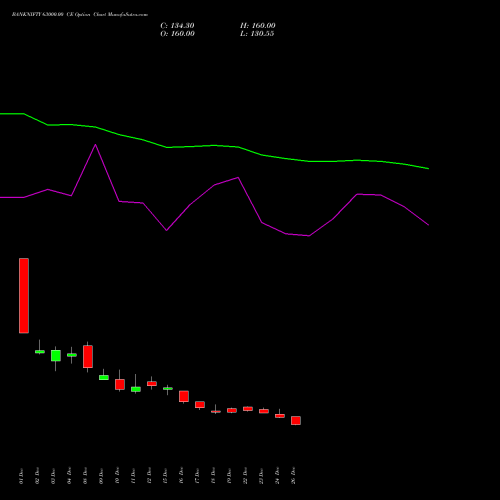Select the last red candle for 26 Dec

click(x=296, y=420)
